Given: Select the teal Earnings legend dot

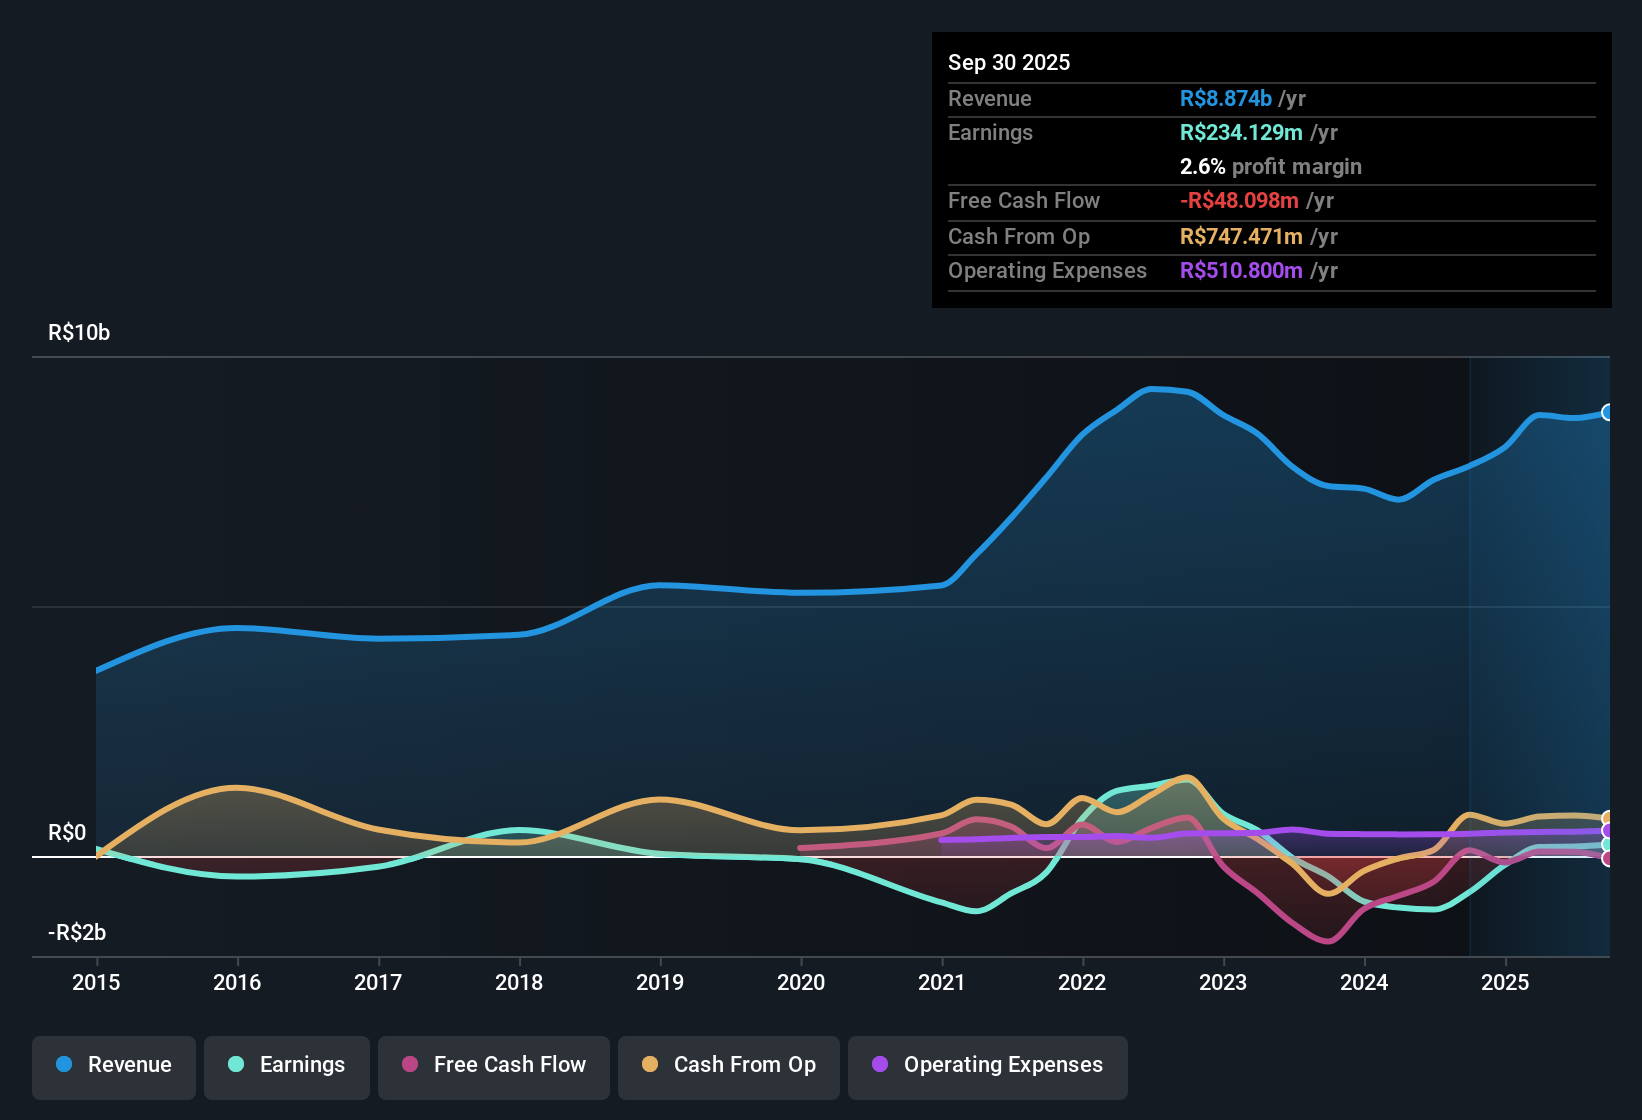Looking at the screenshot, I should [x=237, y=1065].
